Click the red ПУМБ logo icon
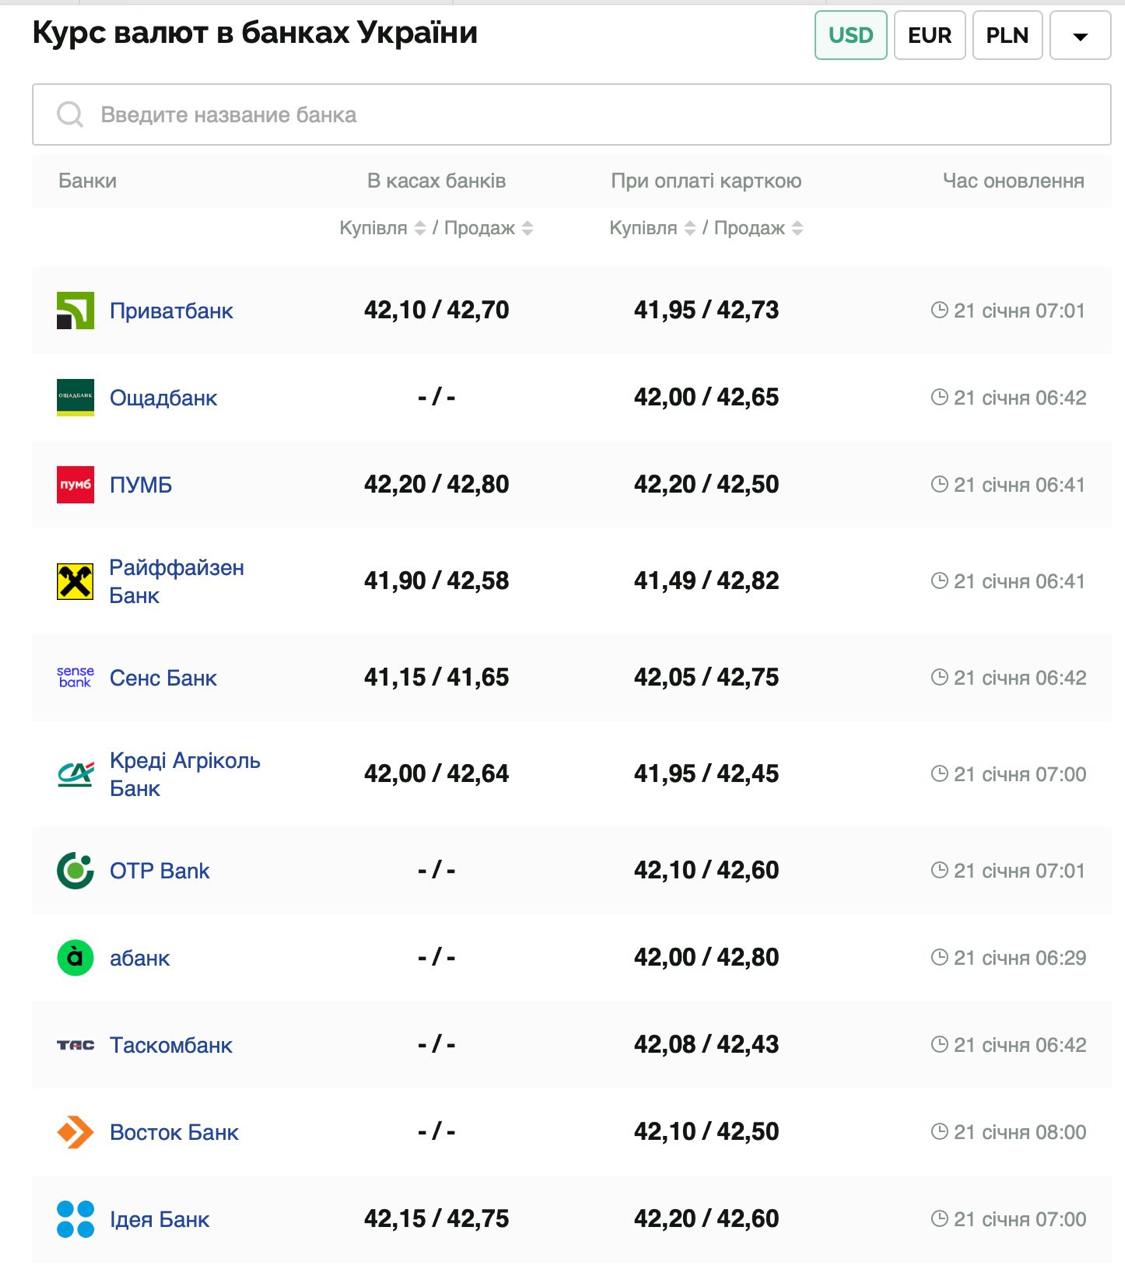 [75, 485]
